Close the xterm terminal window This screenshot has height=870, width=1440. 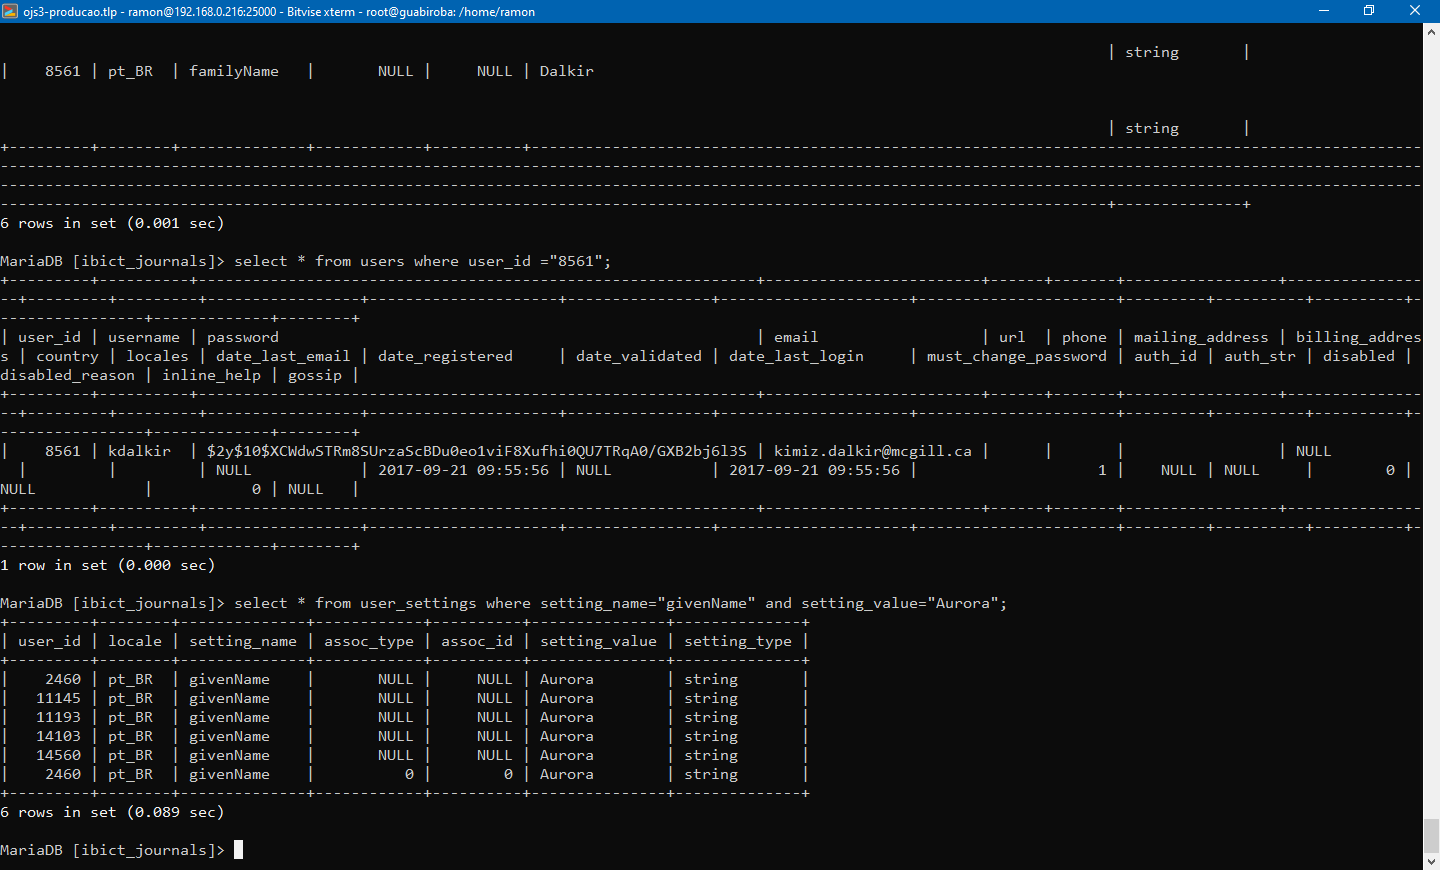click(1415, 11)
